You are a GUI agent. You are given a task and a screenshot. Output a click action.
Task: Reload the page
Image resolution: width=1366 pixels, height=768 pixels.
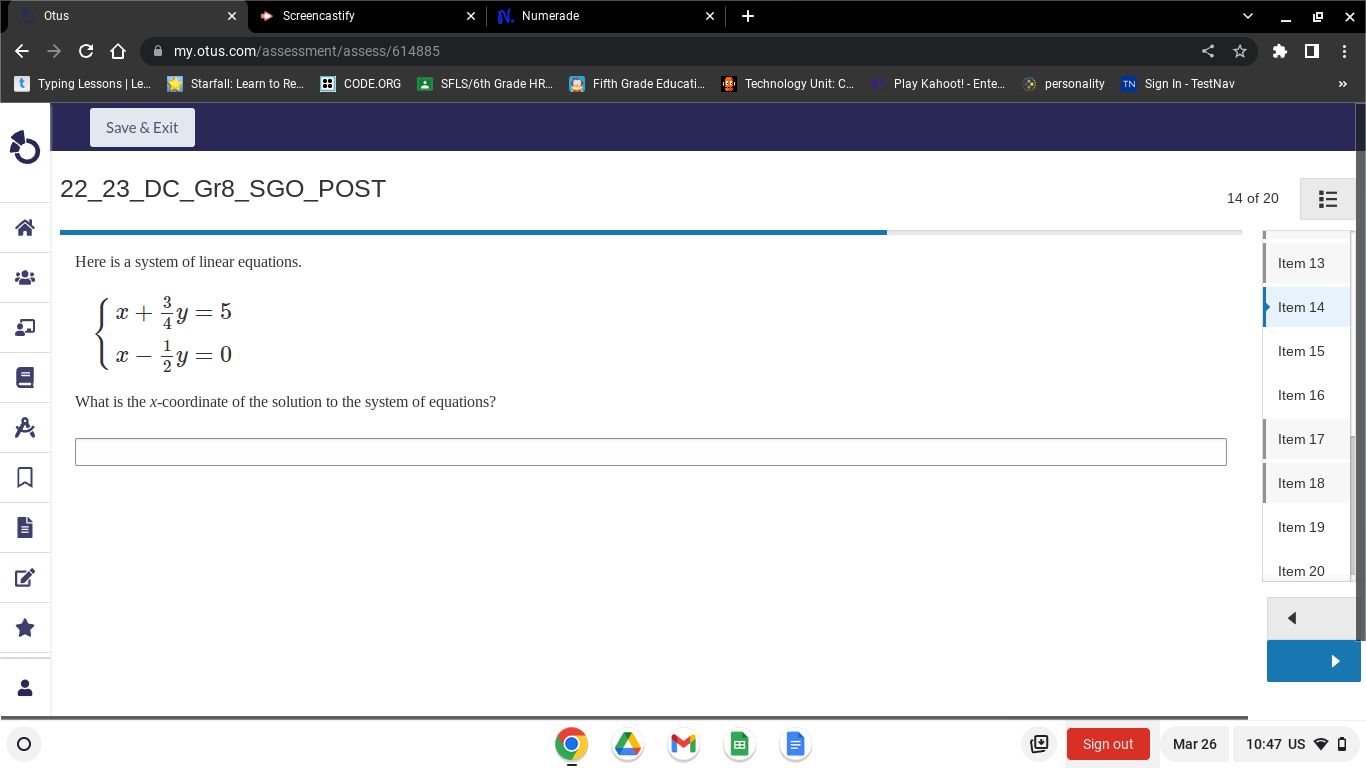(86, 51)
